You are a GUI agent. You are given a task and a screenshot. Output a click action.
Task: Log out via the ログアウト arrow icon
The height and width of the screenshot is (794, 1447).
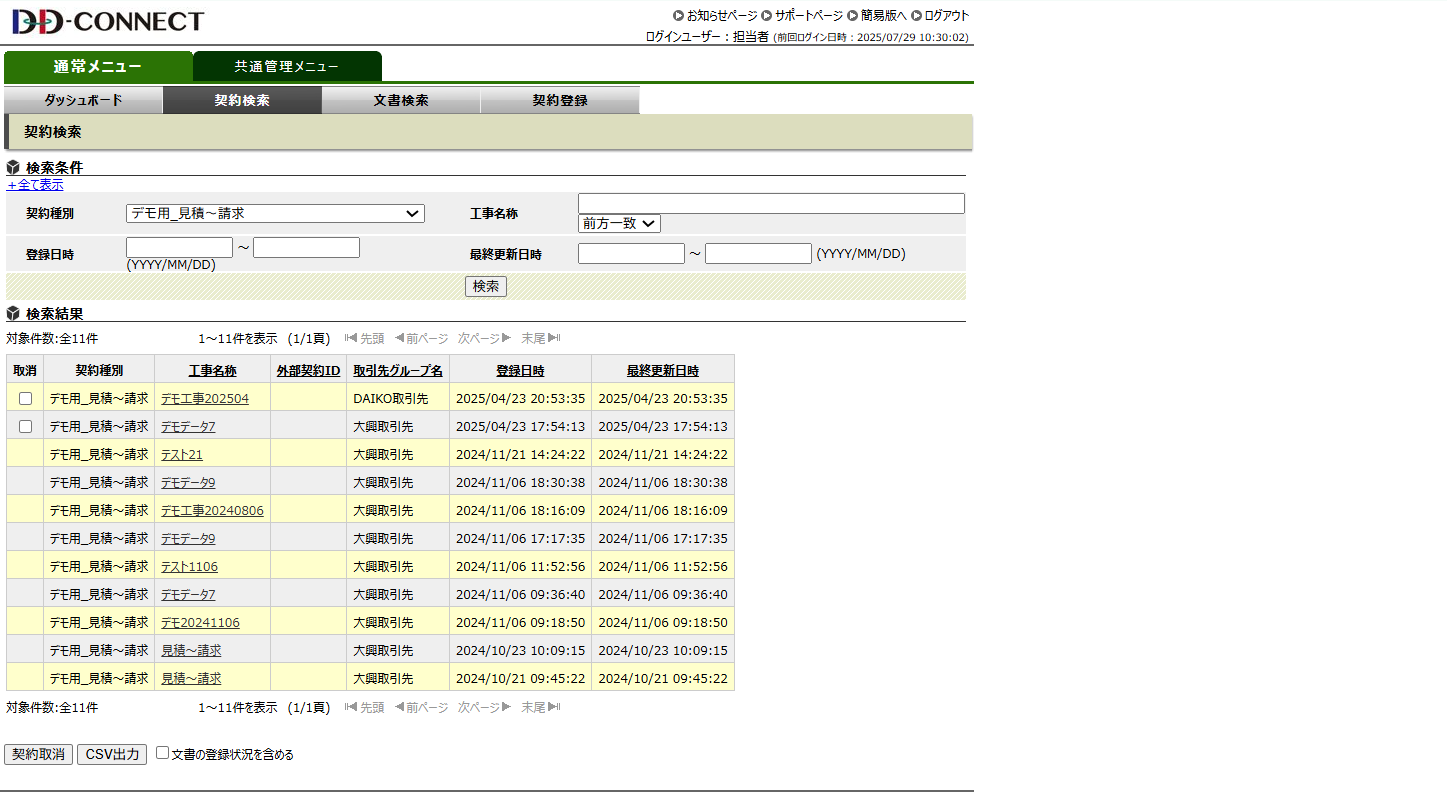[916, 15]
